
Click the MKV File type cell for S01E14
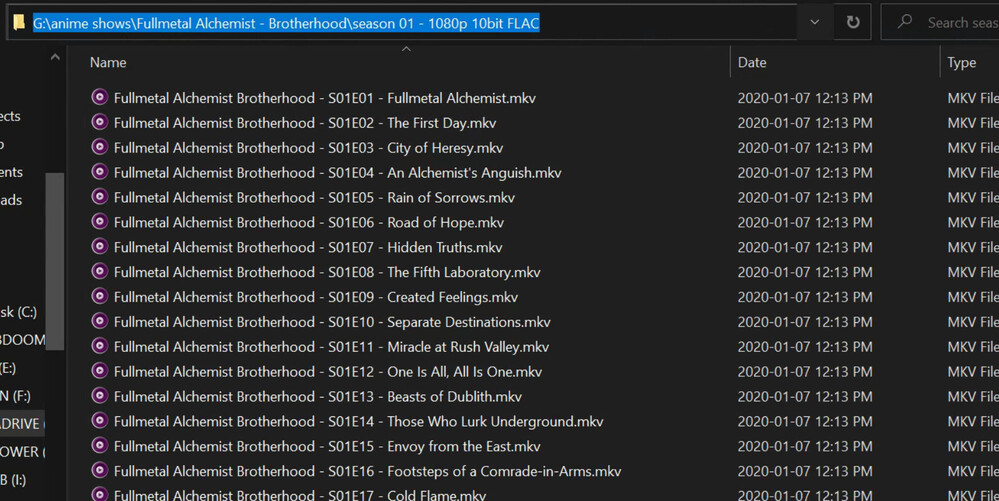pyautogui.click(x=973, y=421)
